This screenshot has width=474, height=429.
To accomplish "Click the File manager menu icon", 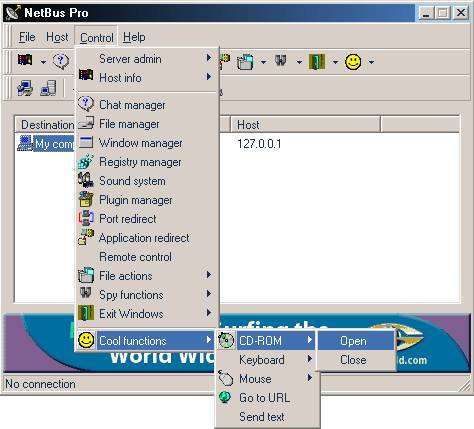I will pyautogui.click(x=86, y=123).
